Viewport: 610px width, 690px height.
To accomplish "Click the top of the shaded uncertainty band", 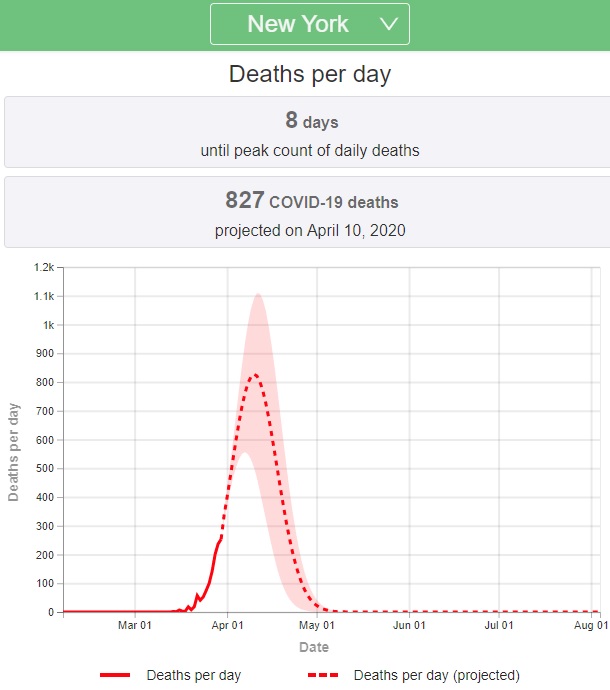I will (258, 294).
